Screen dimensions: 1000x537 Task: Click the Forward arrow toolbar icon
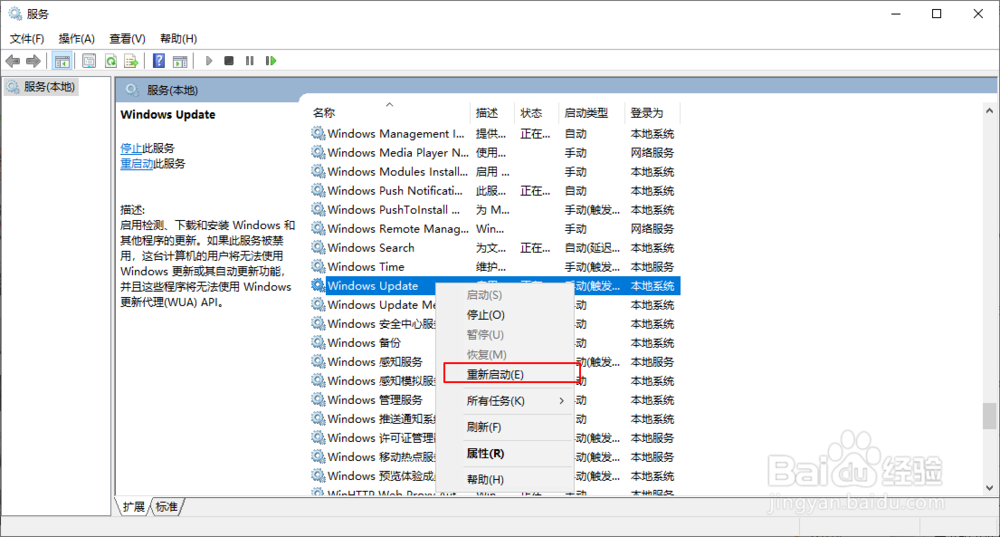[x=33, y=61]
